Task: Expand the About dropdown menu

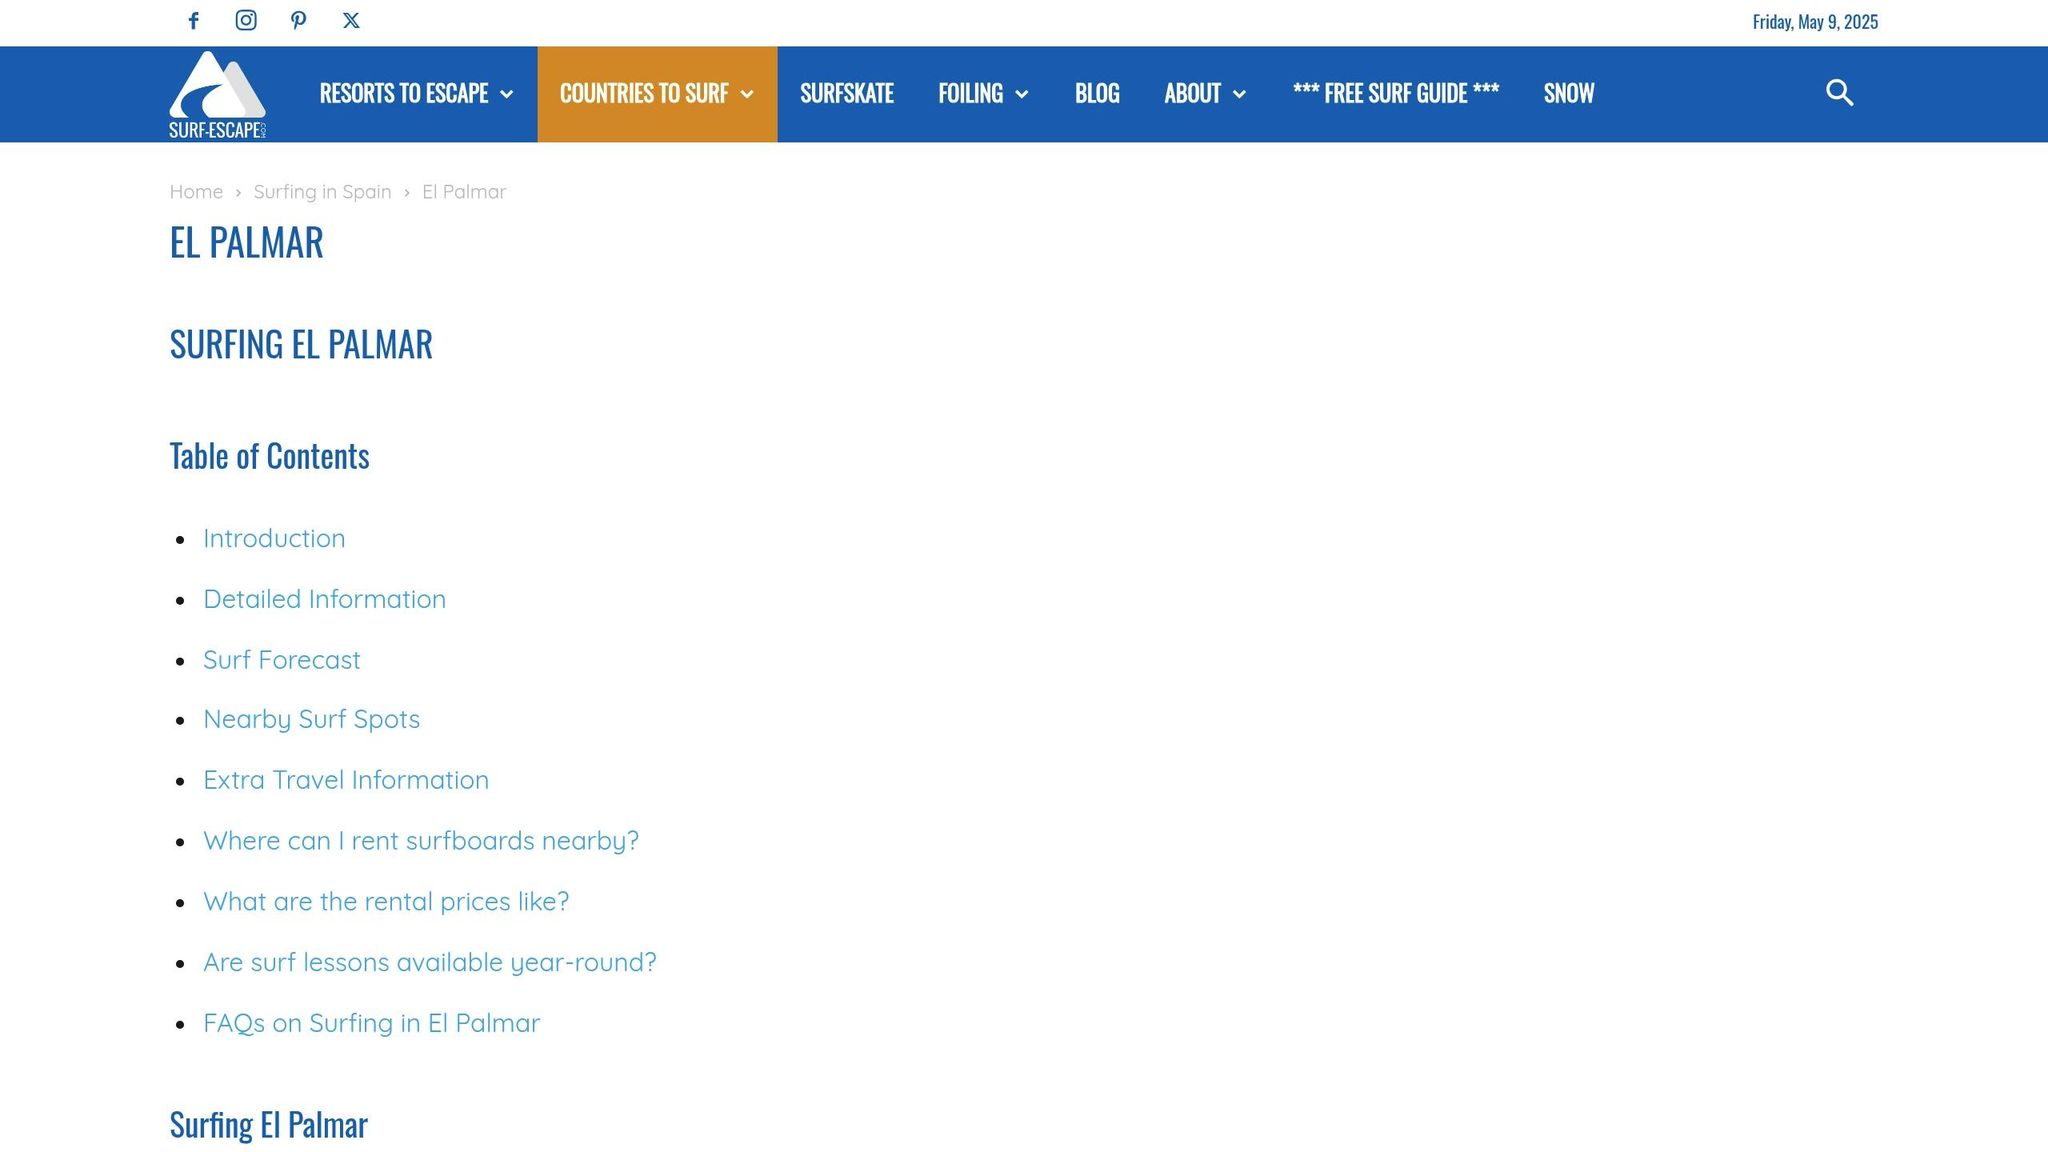Action: 1204,94
